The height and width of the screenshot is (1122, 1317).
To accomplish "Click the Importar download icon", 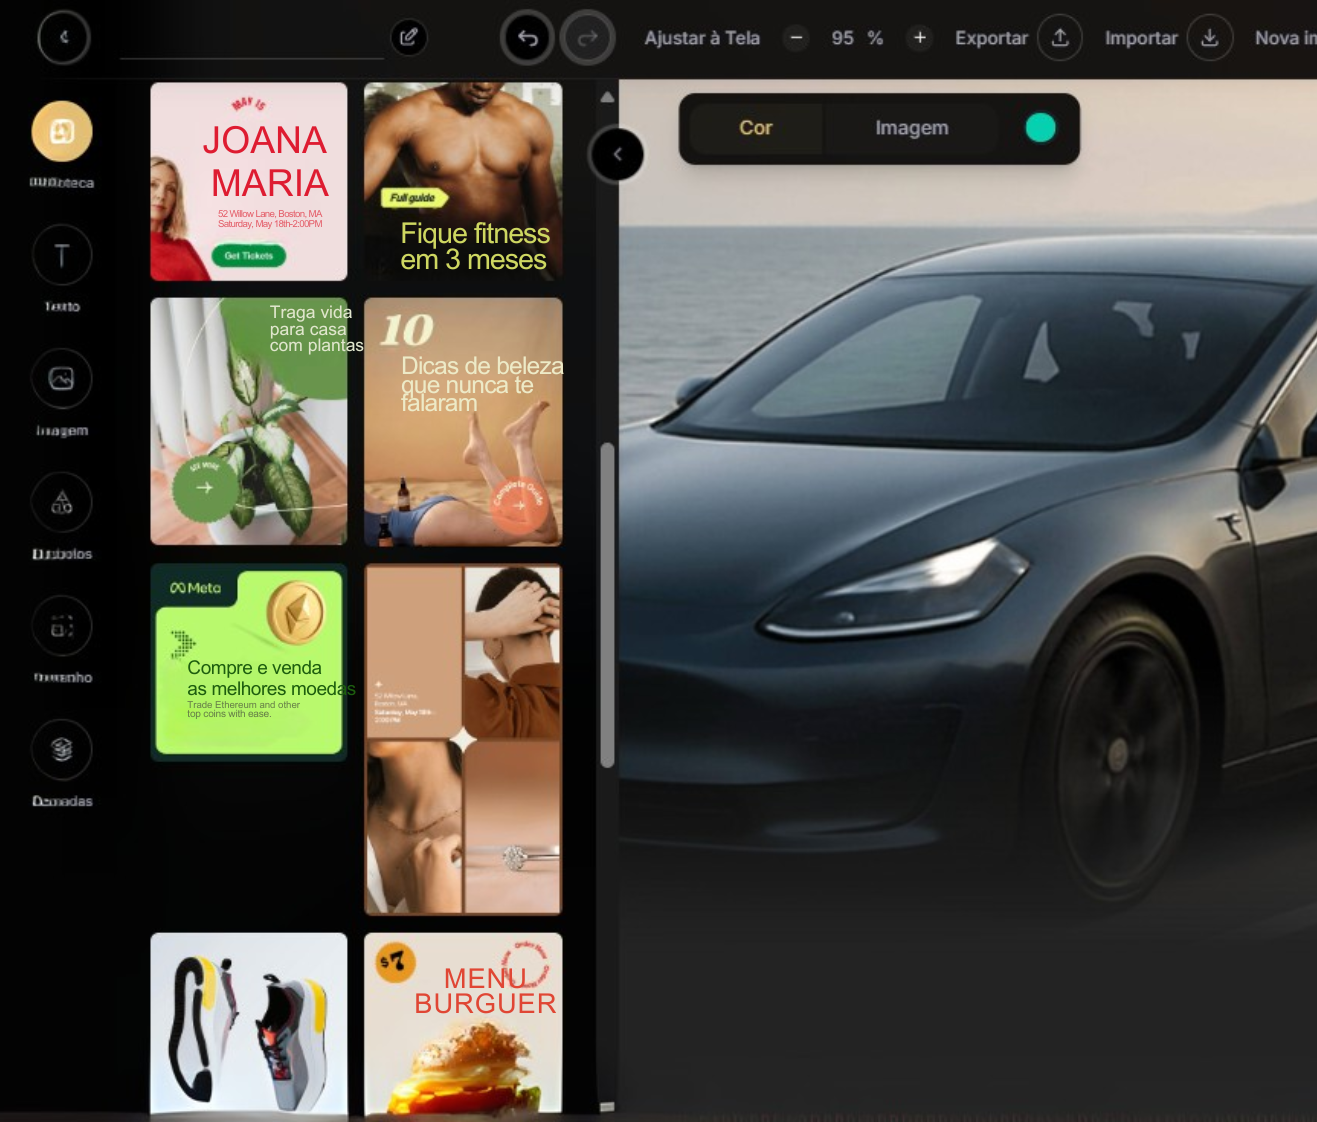I will [x=1210, y=37].
